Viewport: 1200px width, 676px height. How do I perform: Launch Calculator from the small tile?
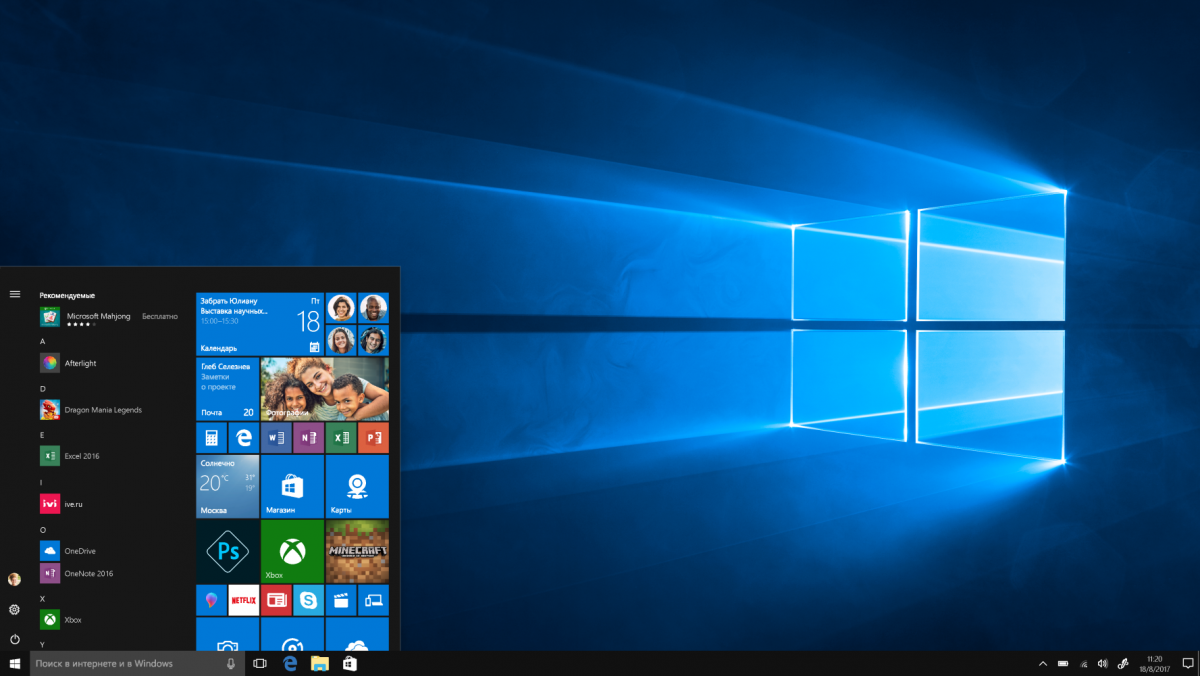coord(211,438)
